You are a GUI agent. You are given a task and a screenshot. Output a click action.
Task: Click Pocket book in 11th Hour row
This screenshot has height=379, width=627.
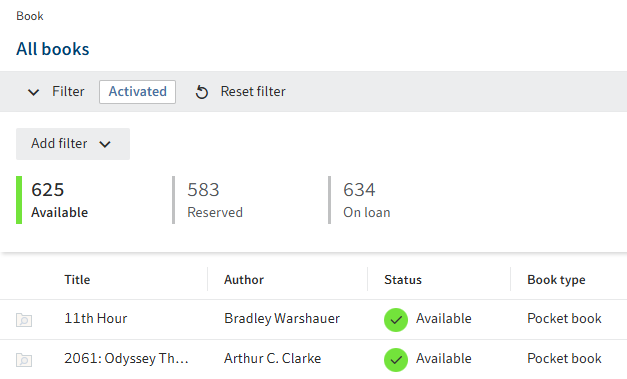(x=564, y=319)
